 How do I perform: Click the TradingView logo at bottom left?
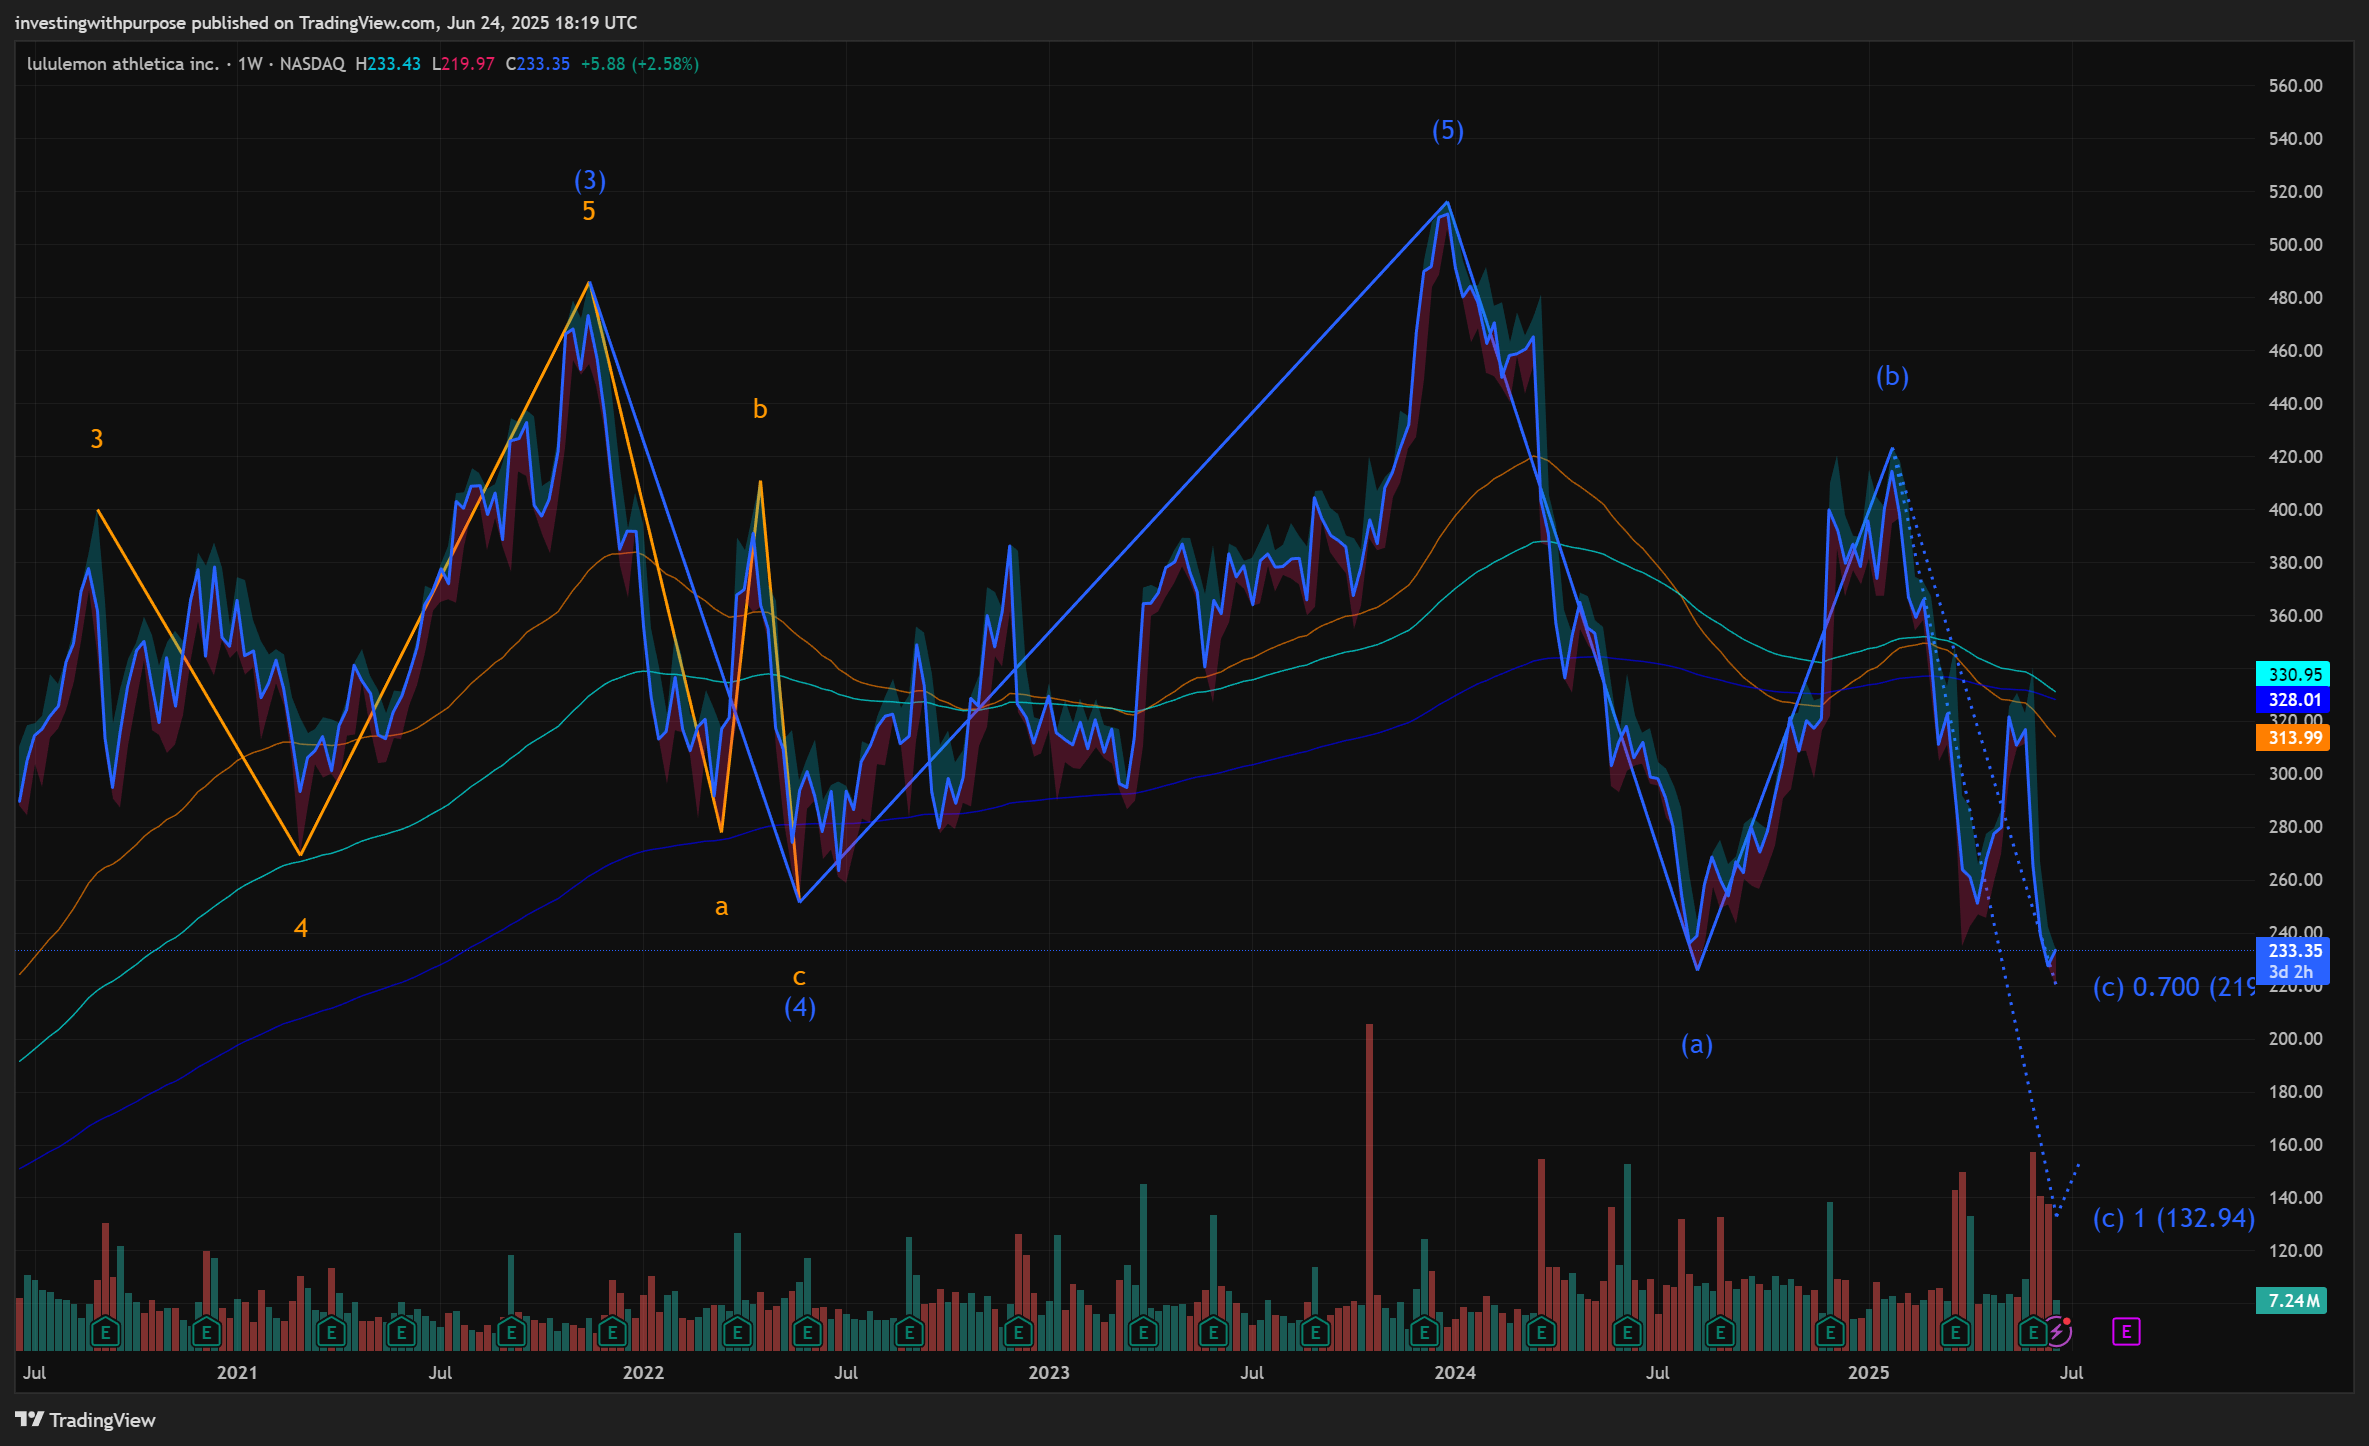[86, 1420]
